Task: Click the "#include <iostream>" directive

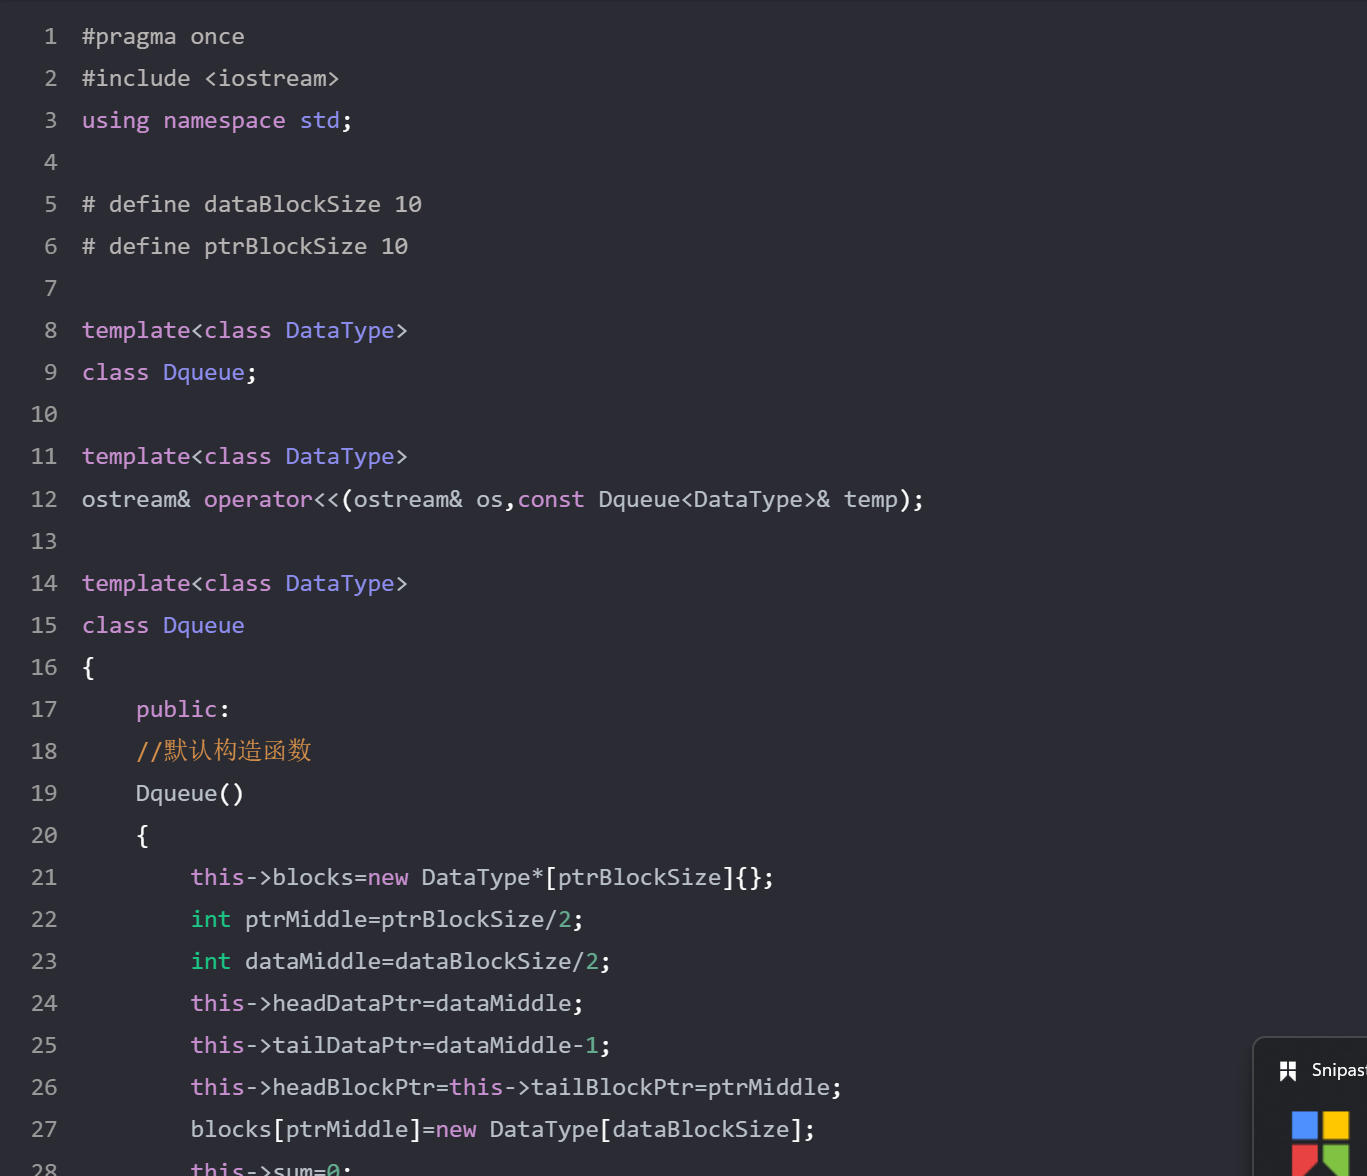Action: [210, 79]
